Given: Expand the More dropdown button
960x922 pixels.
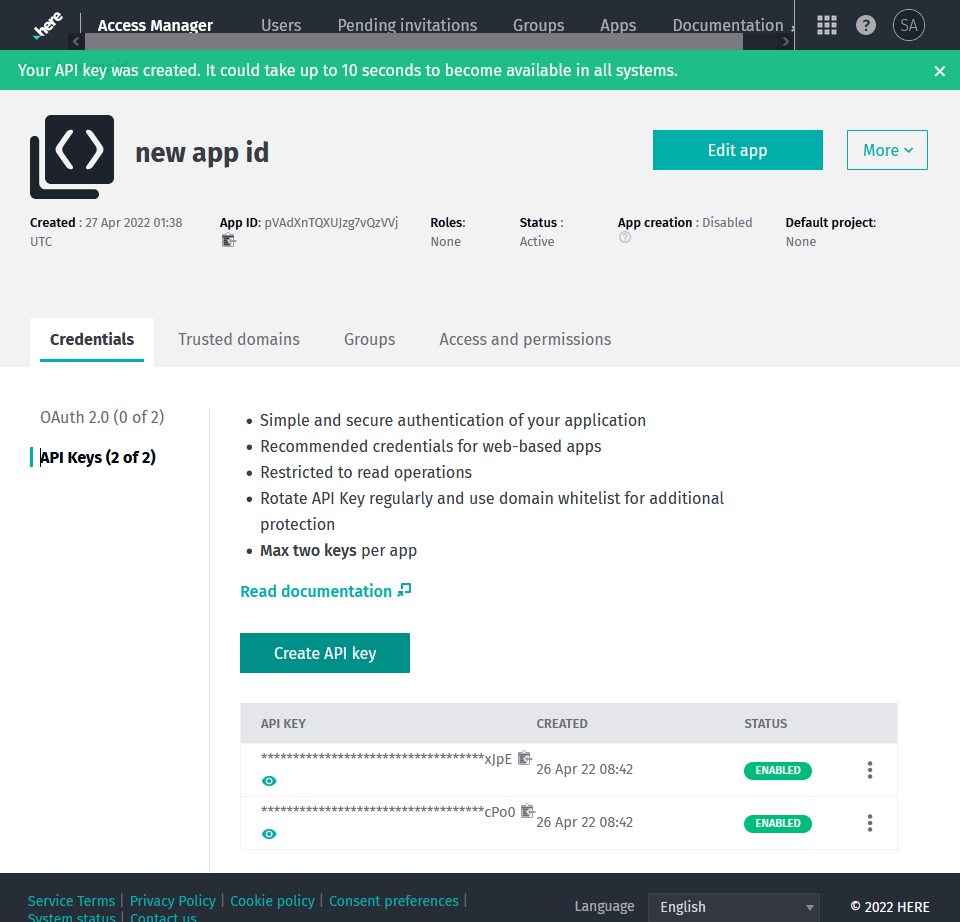Looking at the screenshot, I should coord(887,150).
